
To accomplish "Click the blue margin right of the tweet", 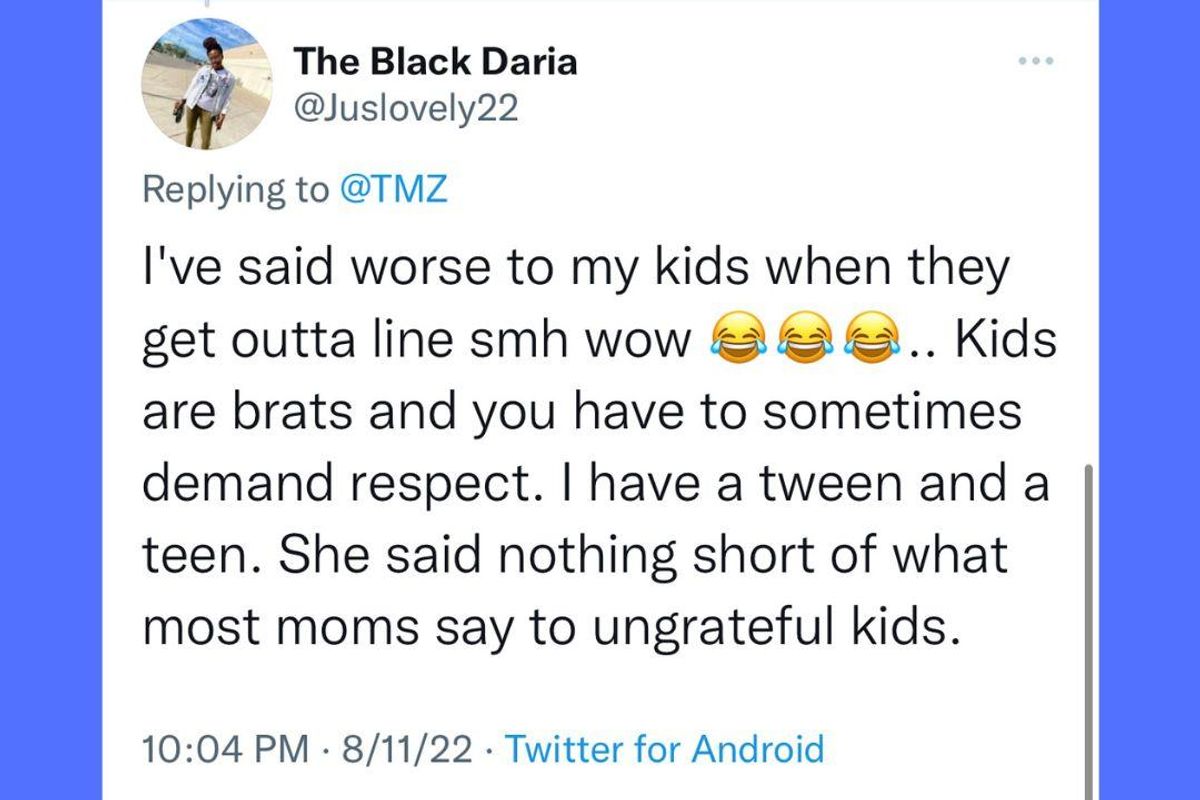I will [x=1148, y=400].
